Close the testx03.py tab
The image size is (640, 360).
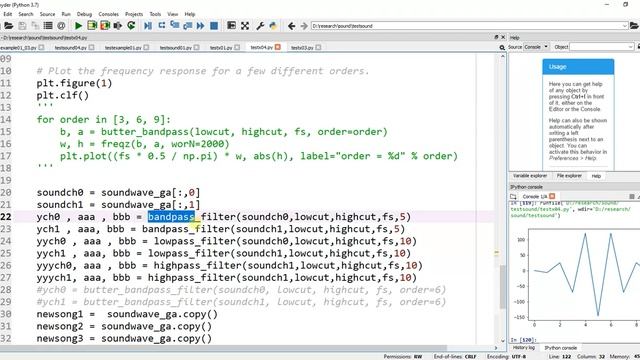(x=318, y=47)
